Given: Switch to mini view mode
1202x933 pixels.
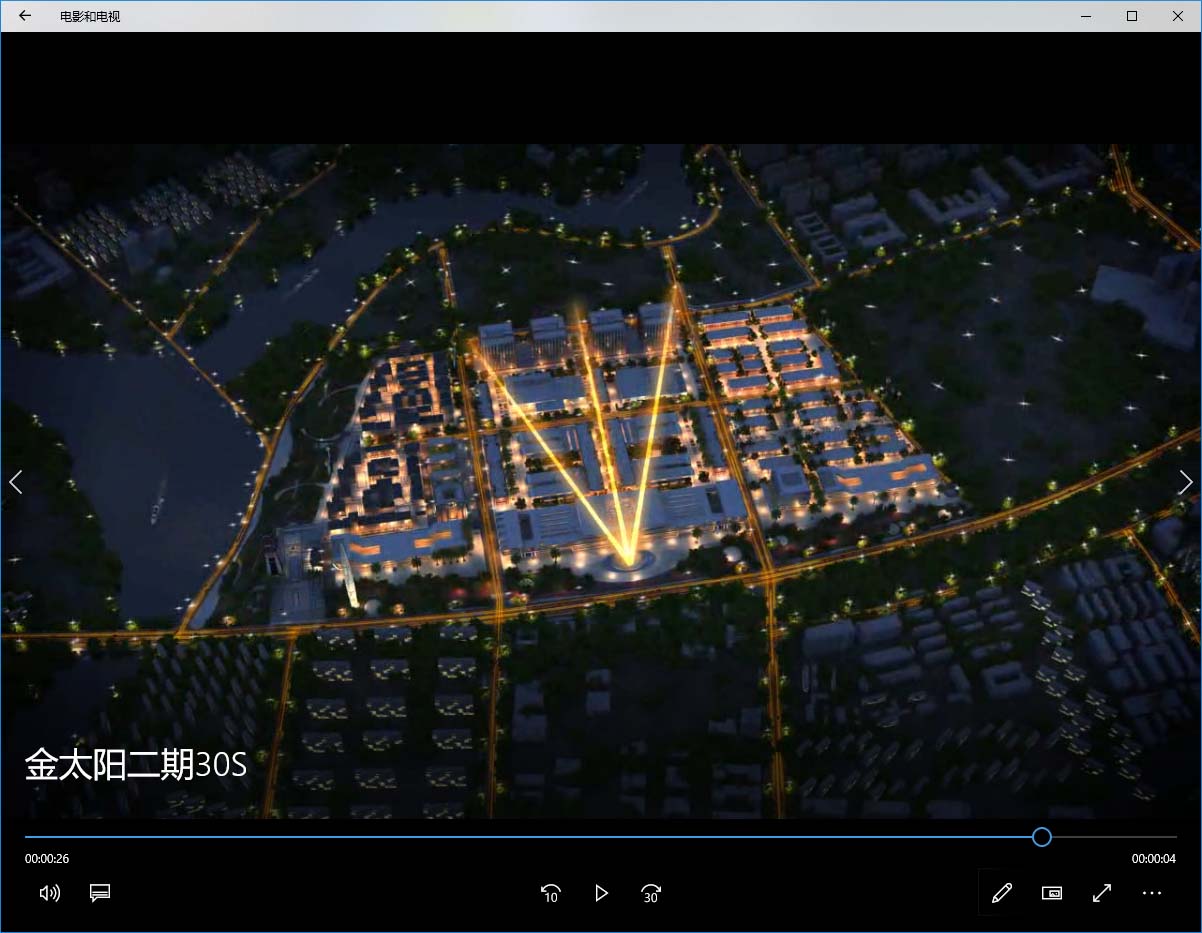Looking at the screenshot, I should tap(1052, 893).
